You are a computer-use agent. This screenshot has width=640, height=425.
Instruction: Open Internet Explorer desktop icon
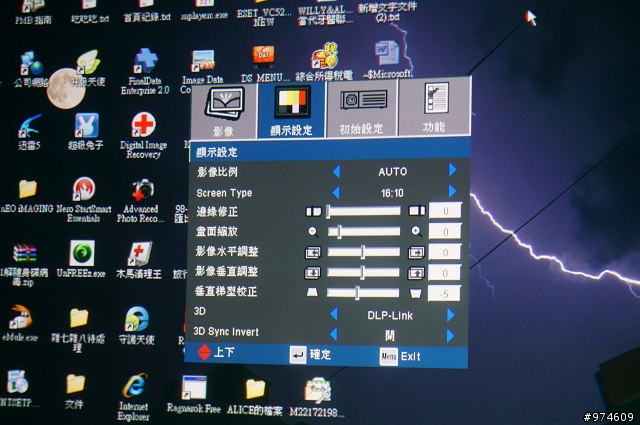click(133, 396)
